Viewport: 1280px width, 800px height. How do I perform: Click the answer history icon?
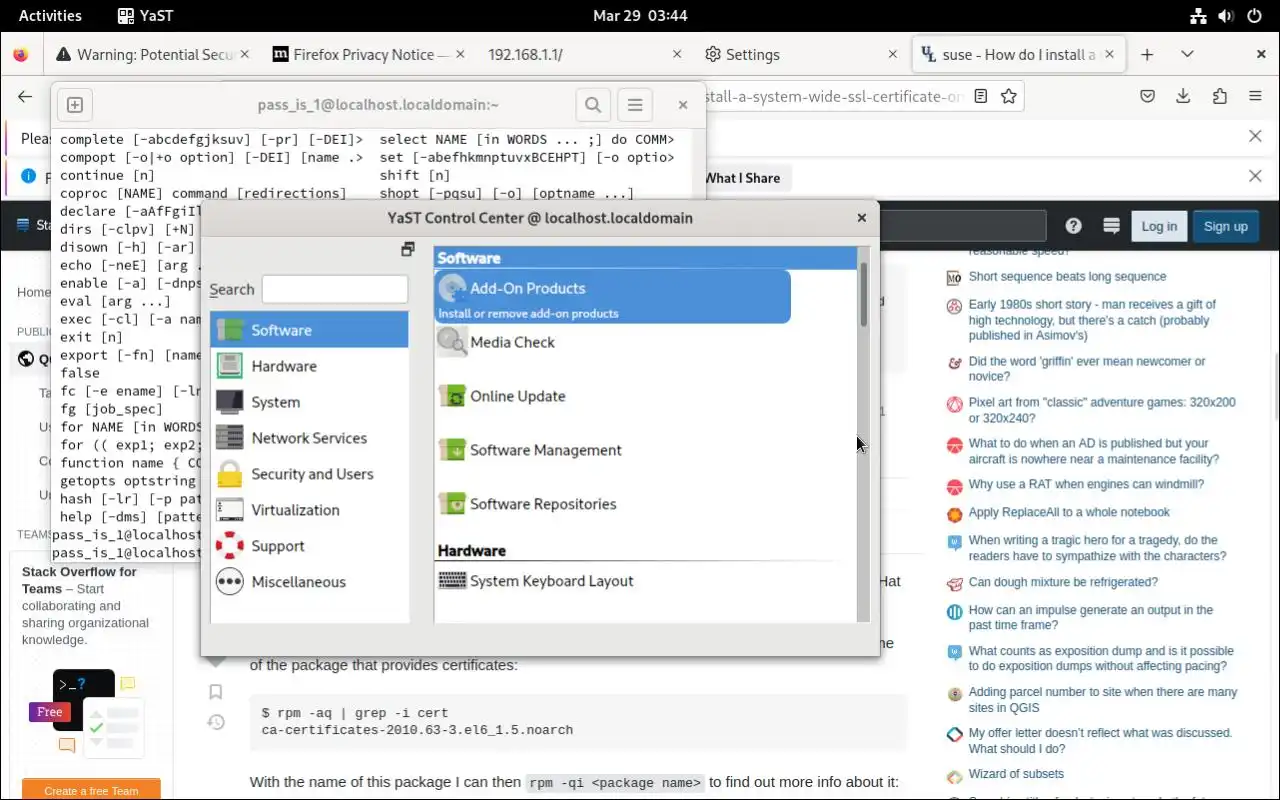(215, 722)
